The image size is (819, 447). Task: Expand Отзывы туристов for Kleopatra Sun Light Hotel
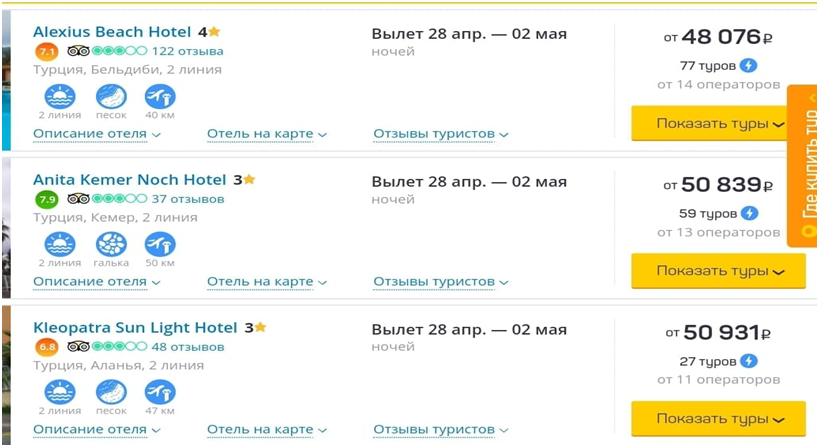[x=440, y=430]
